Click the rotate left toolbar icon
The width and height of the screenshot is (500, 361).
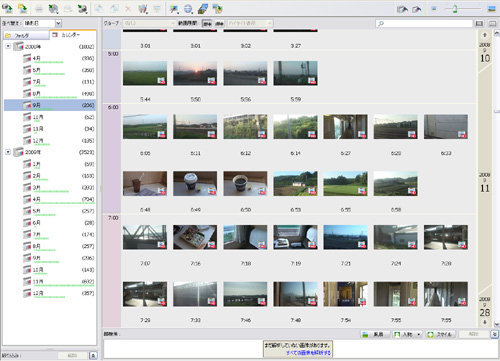(x=99, y=9)
